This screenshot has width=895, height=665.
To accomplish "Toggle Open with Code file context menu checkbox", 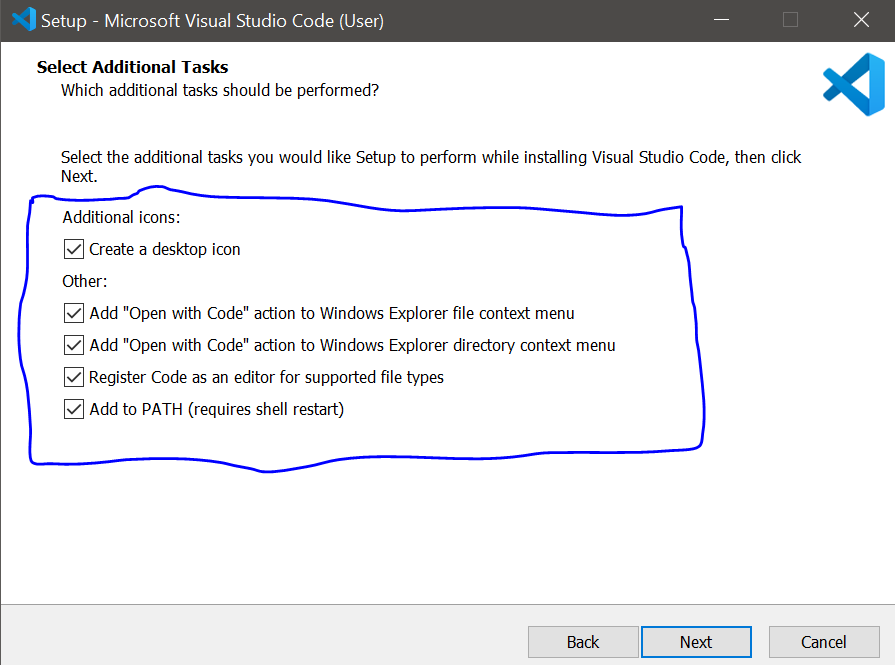I will coord(74,313).
